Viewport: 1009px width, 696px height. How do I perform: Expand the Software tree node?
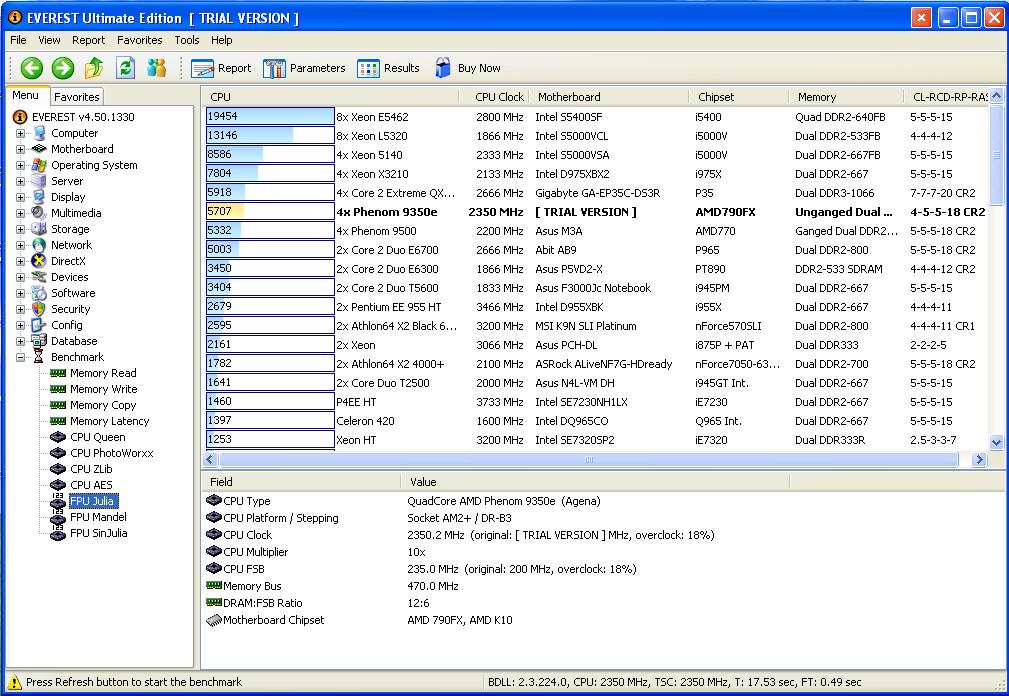pos(20,293)
